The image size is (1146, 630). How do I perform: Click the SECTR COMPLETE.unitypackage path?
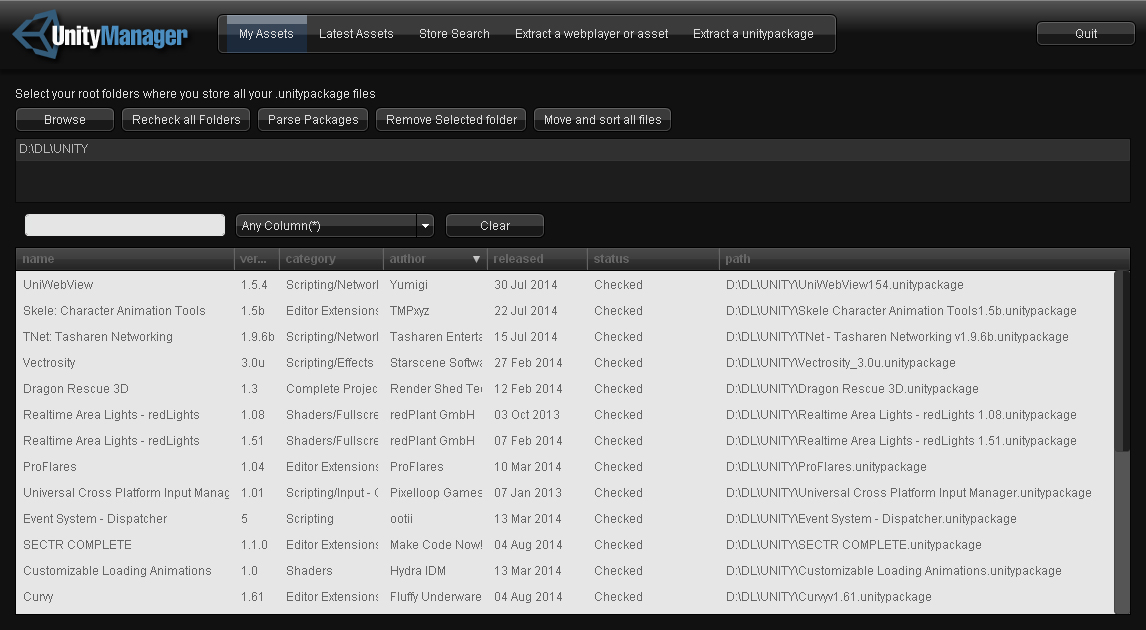click(x=854, y=544)
